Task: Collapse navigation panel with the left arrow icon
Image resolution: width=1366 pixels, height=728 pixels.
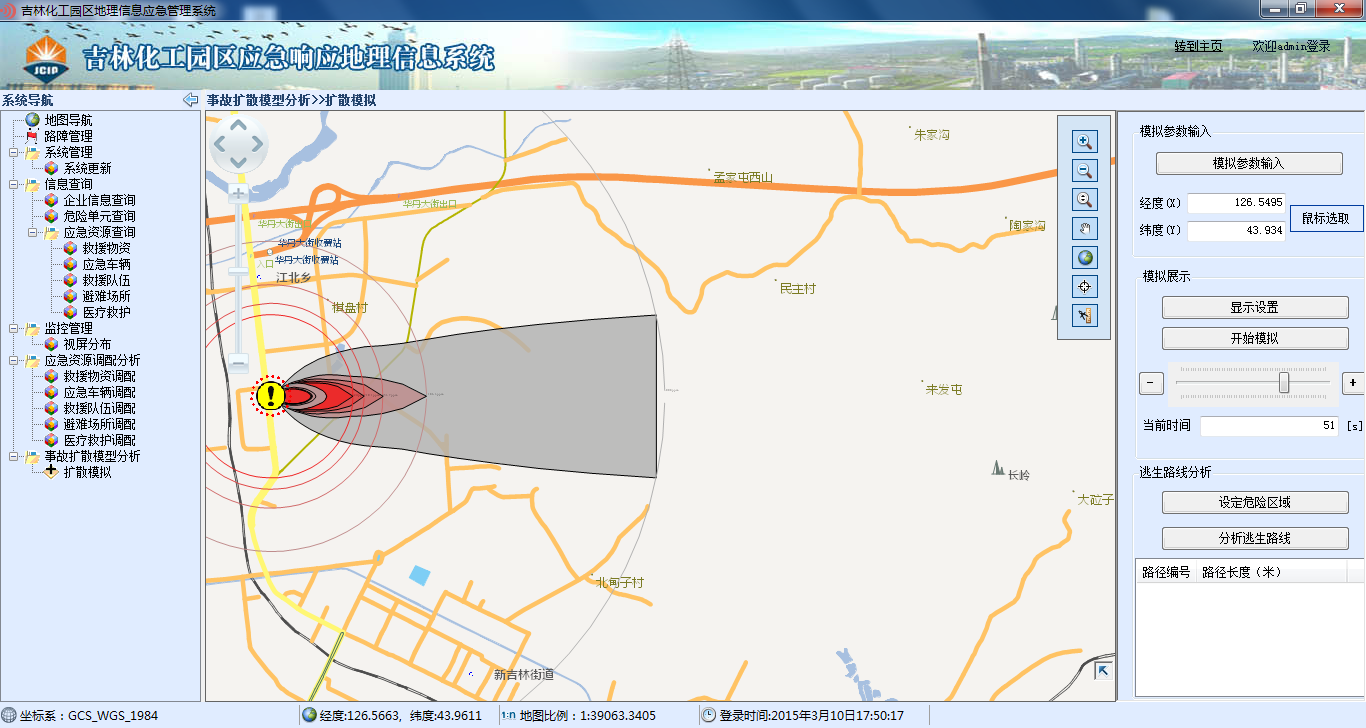Action: coord(190,100)
